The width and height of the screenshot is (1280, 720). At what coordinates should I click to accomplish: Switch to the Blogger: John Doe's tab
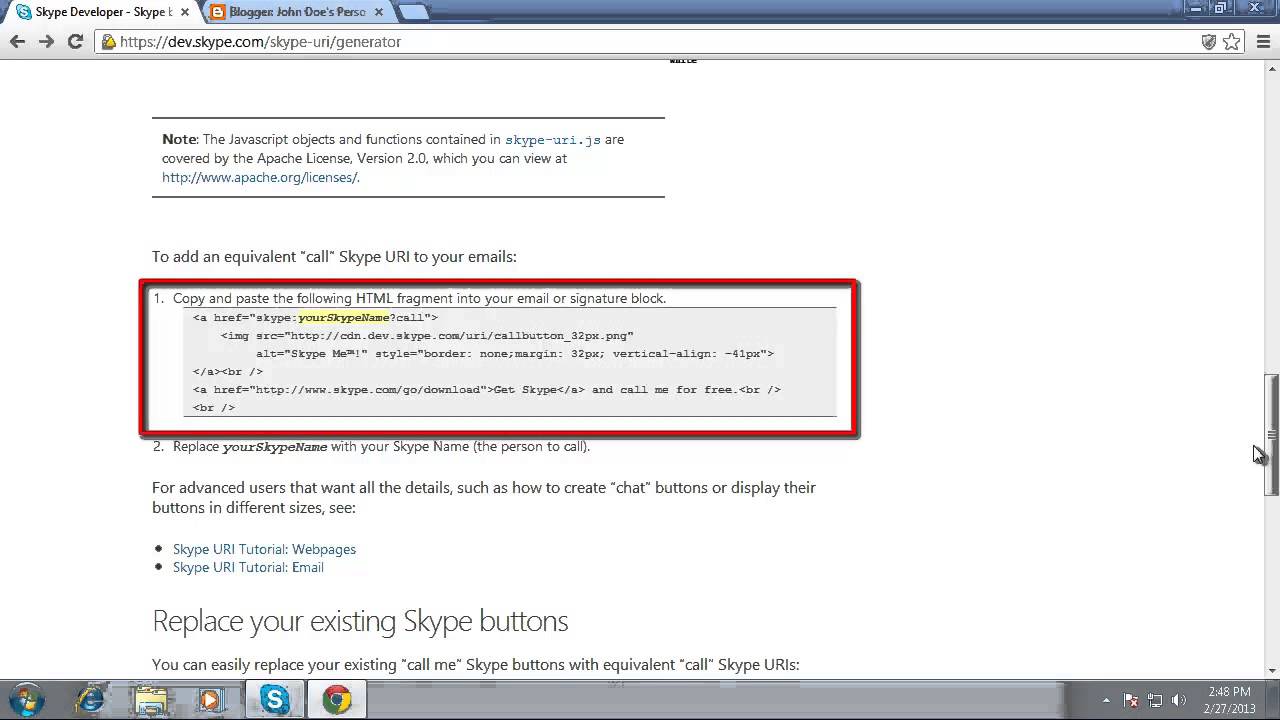297,12
